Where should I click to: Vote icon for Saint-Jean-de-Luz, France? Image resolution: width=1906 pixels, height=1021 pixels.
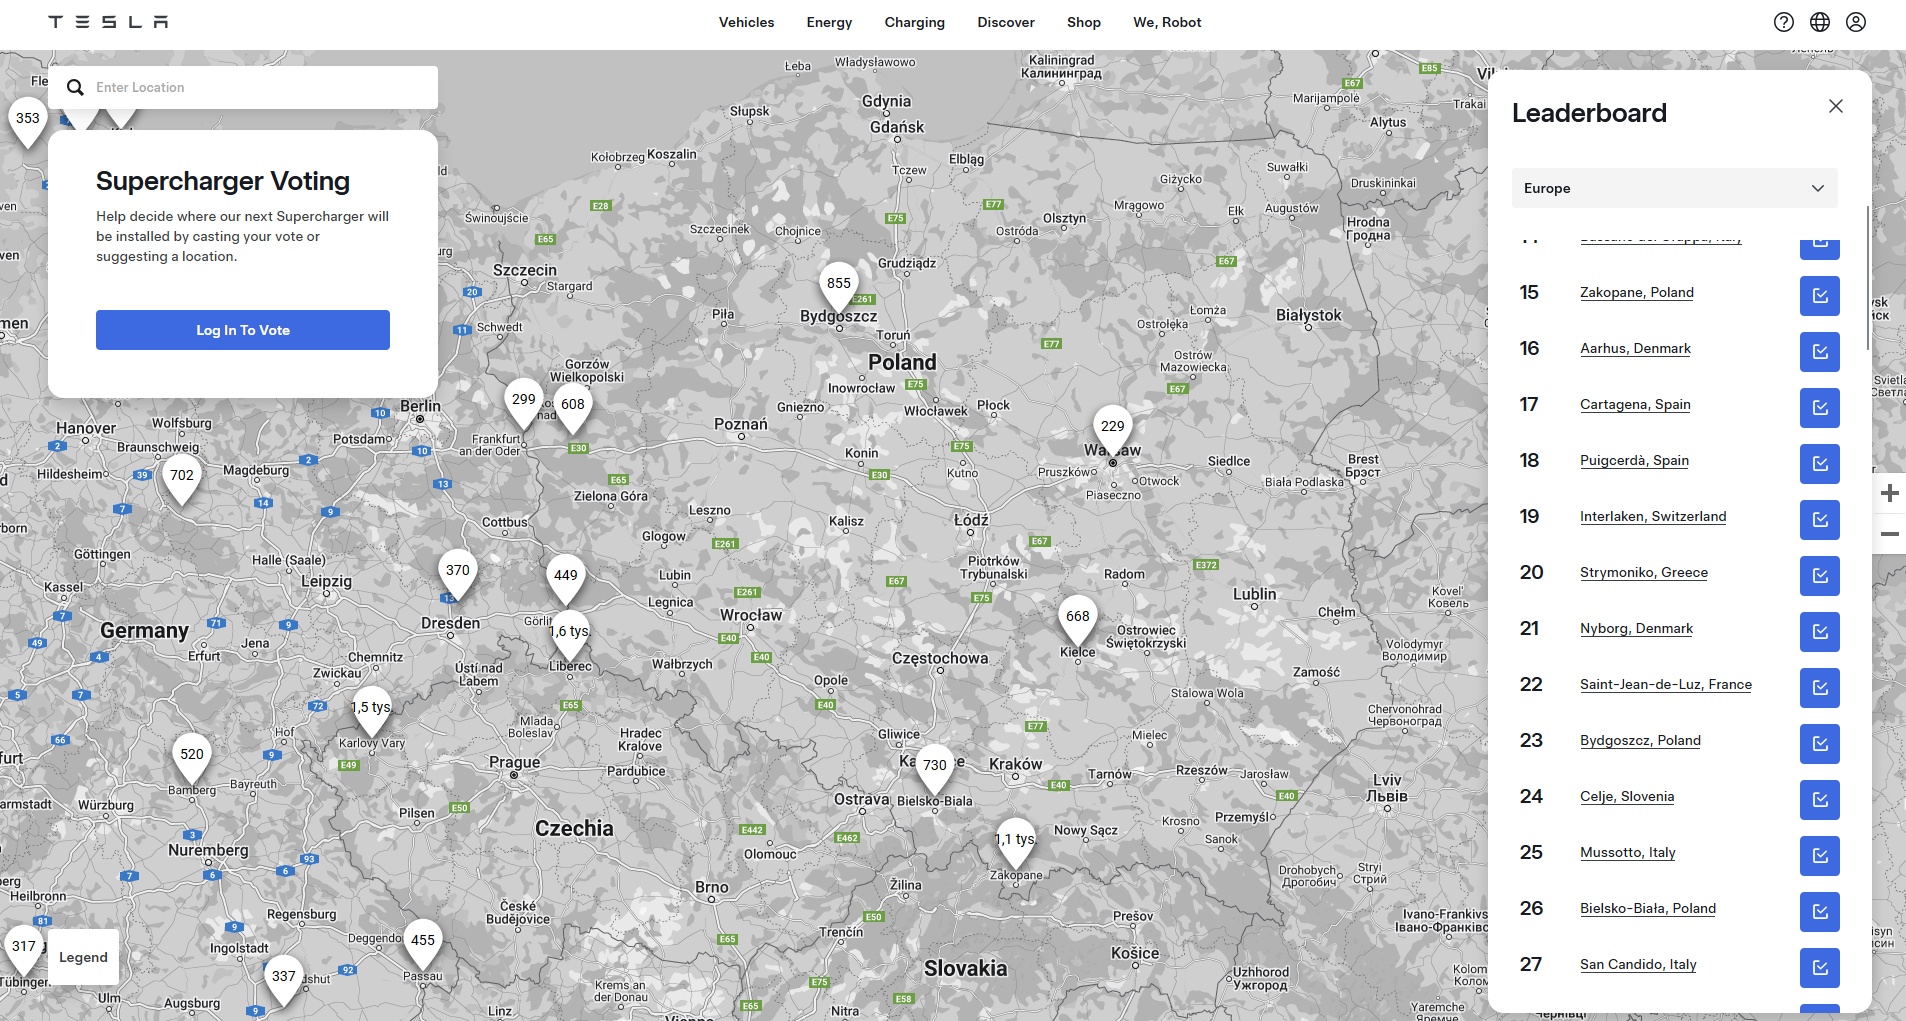[x=1820, y=688]
